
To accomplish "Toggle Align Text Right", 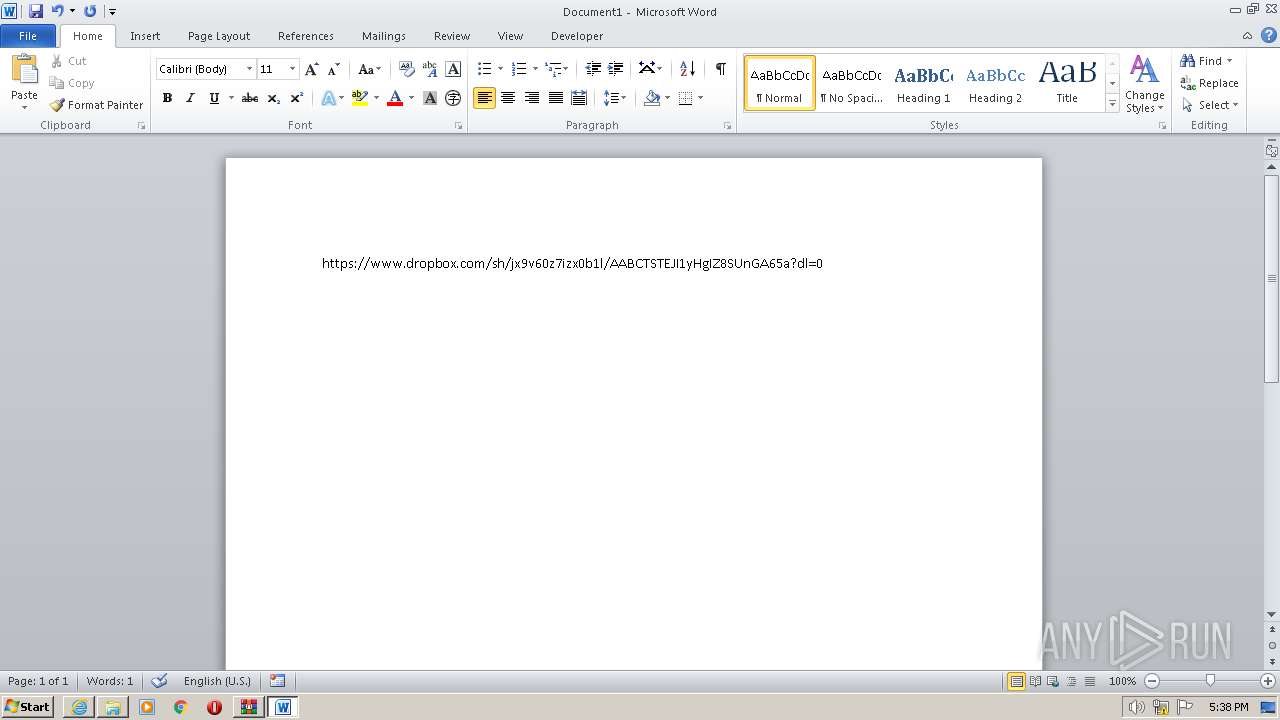I will coord(531,98).
